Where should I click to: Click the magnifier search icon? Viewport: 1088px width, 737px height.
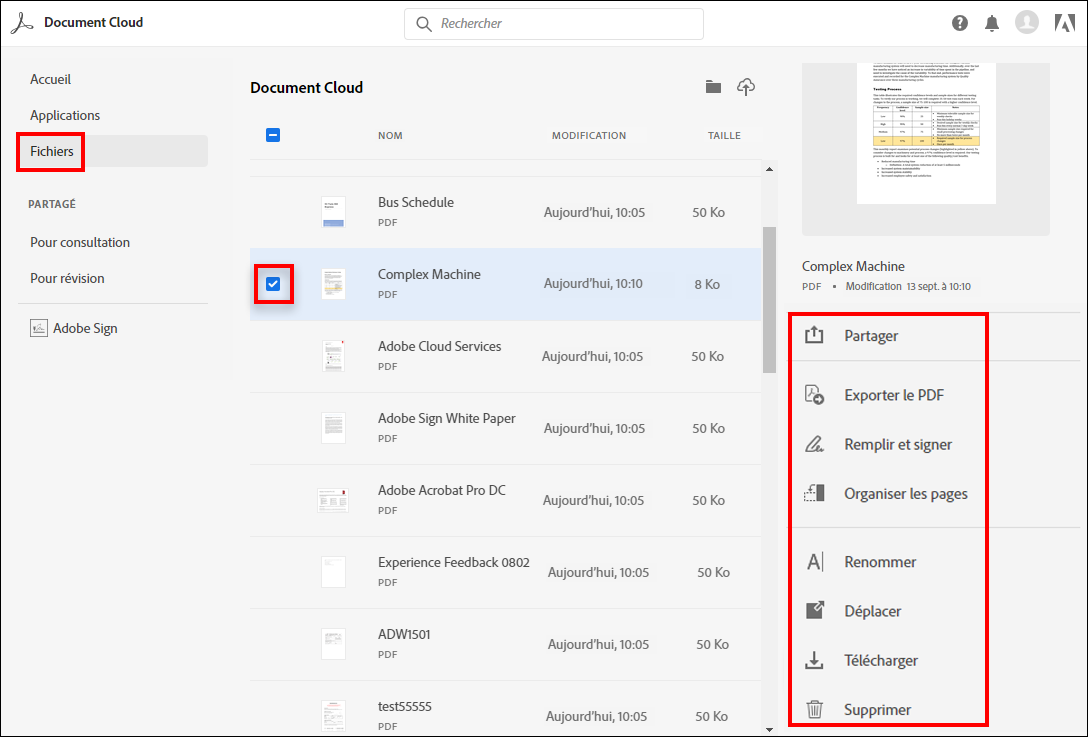[423, 24]
